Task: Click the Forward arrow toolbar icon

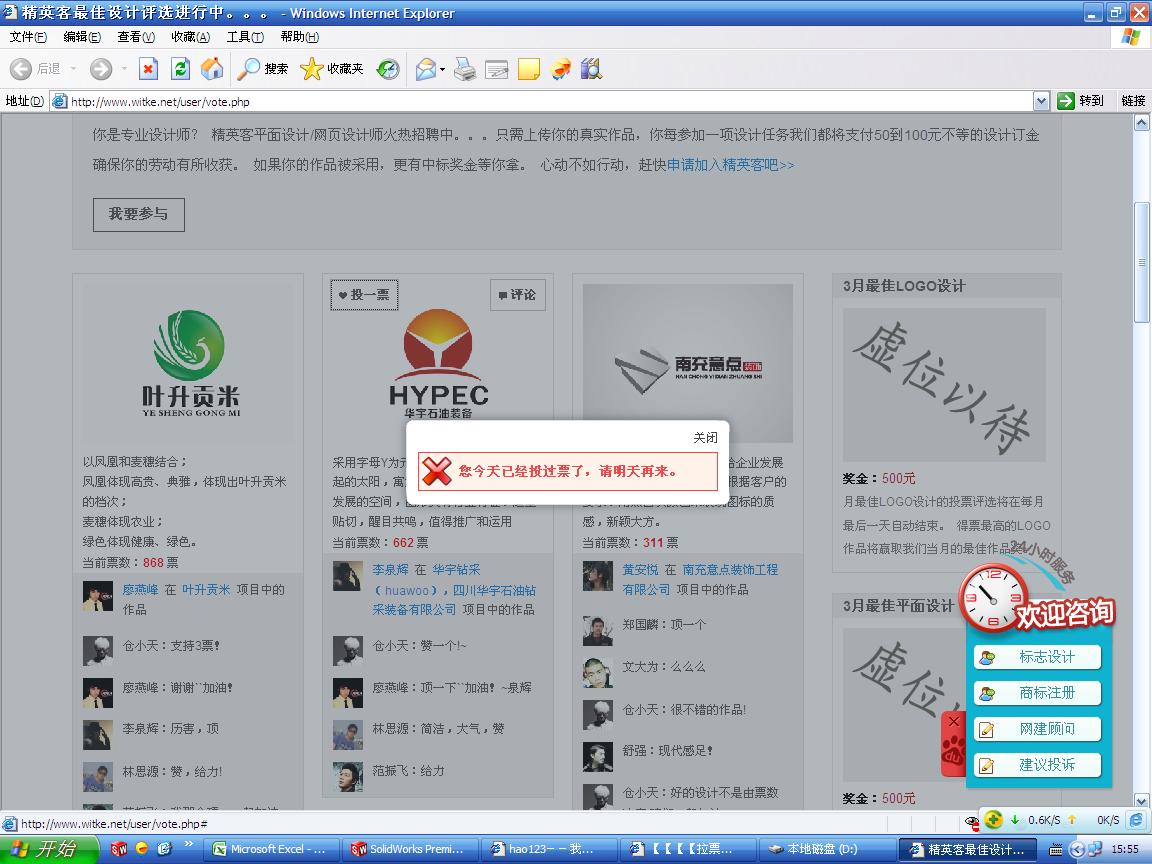Action: (101, 69)
